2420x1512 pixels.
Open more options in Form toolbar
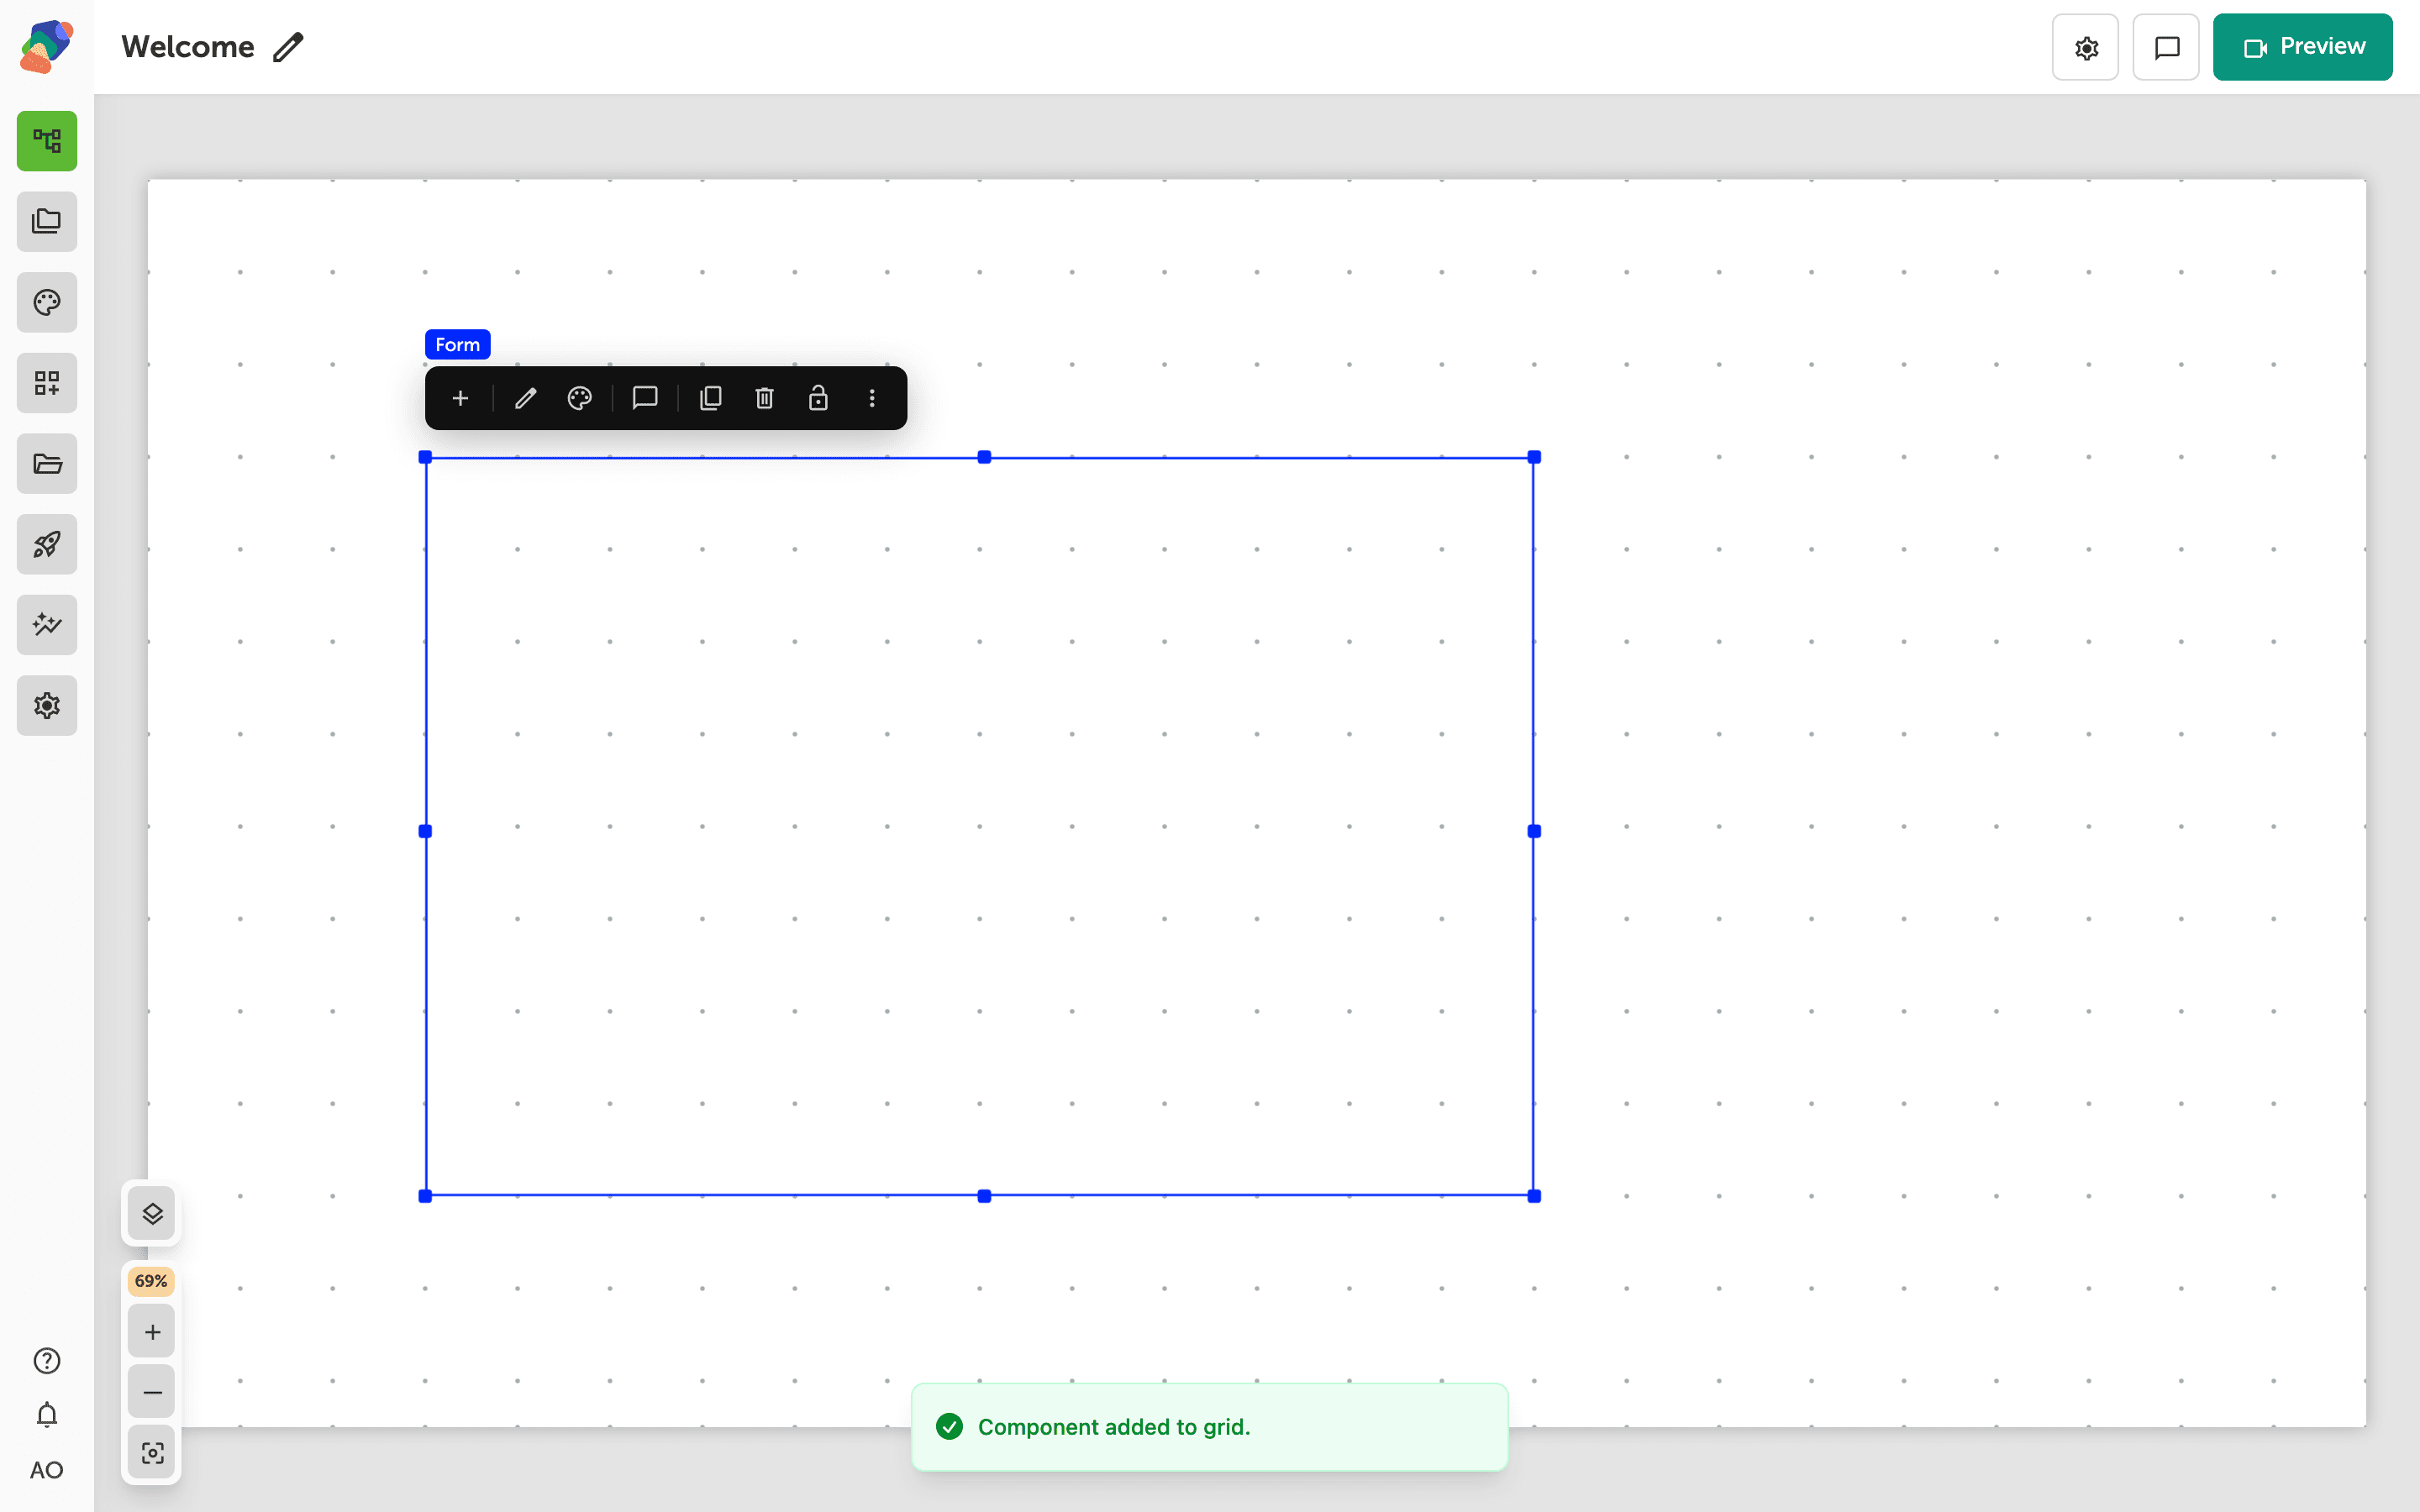(872, 398)
